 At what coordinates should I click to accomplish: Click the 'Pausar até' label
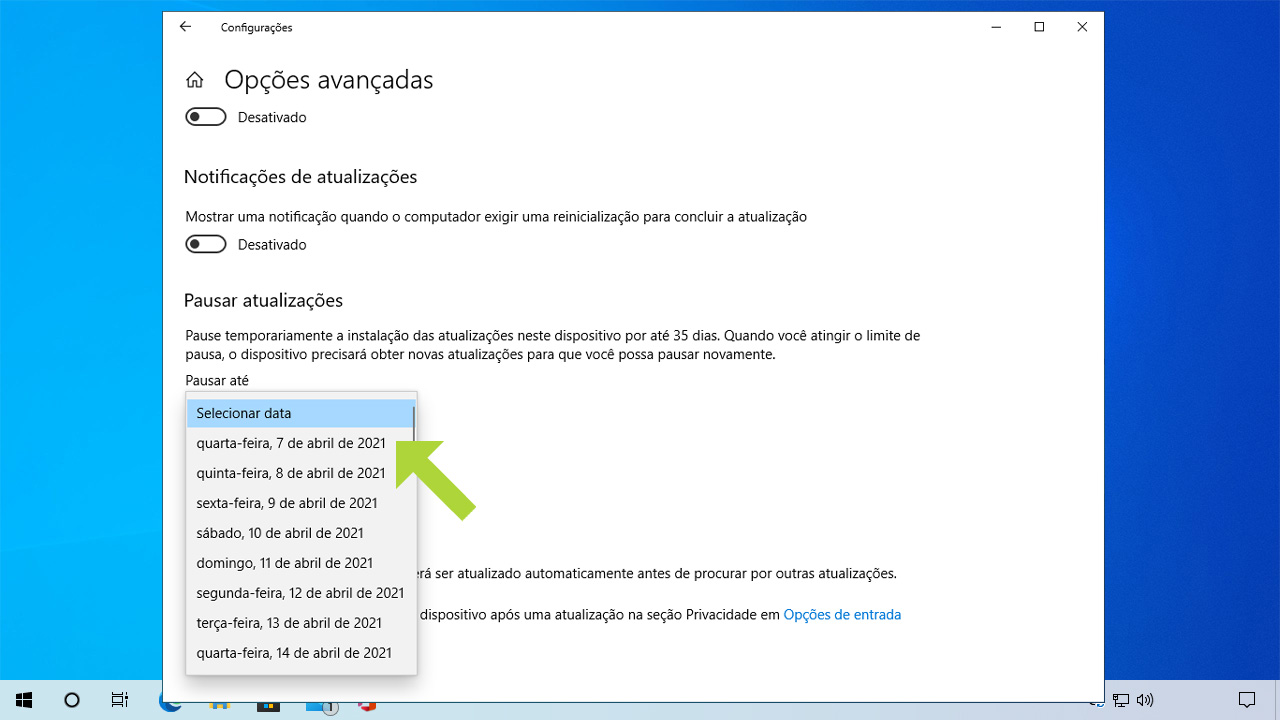point(217,380)
